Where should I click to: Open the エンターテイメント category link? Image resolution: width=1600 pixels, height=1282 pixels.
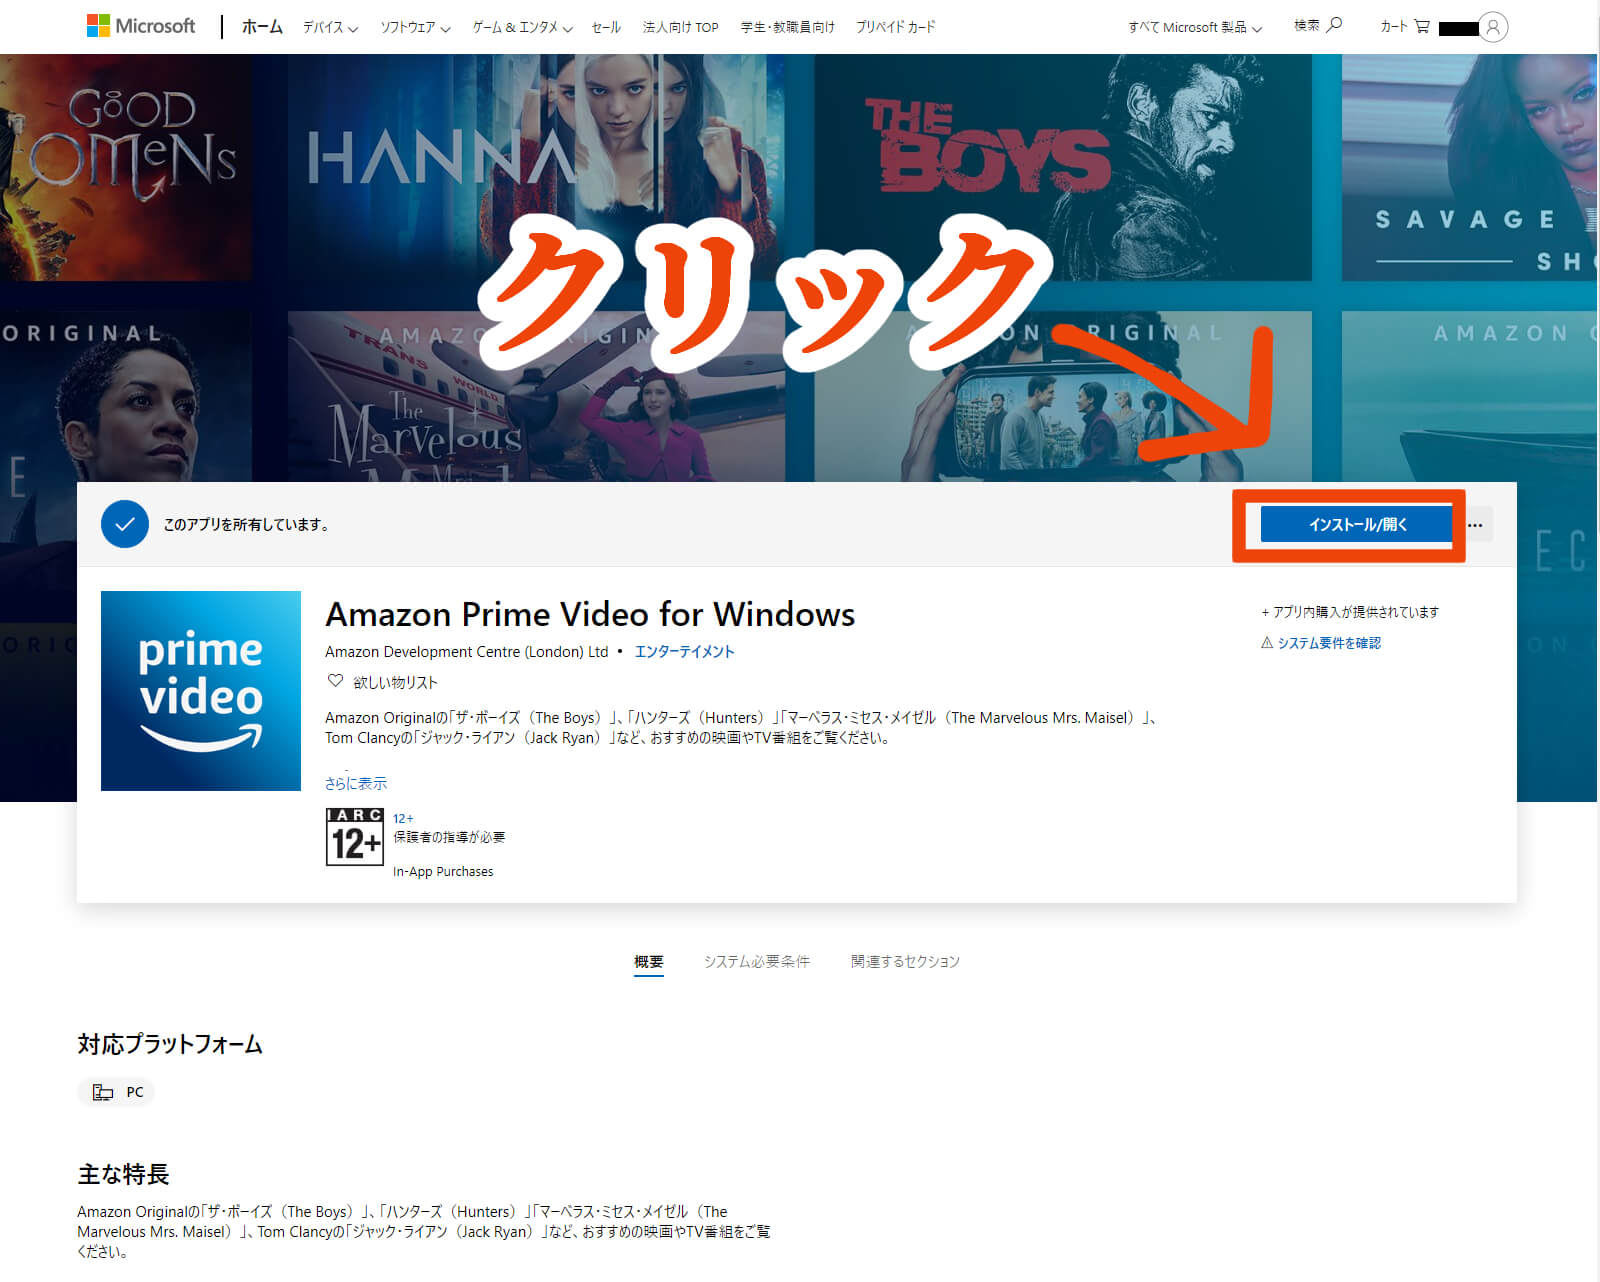pos(684,651)
